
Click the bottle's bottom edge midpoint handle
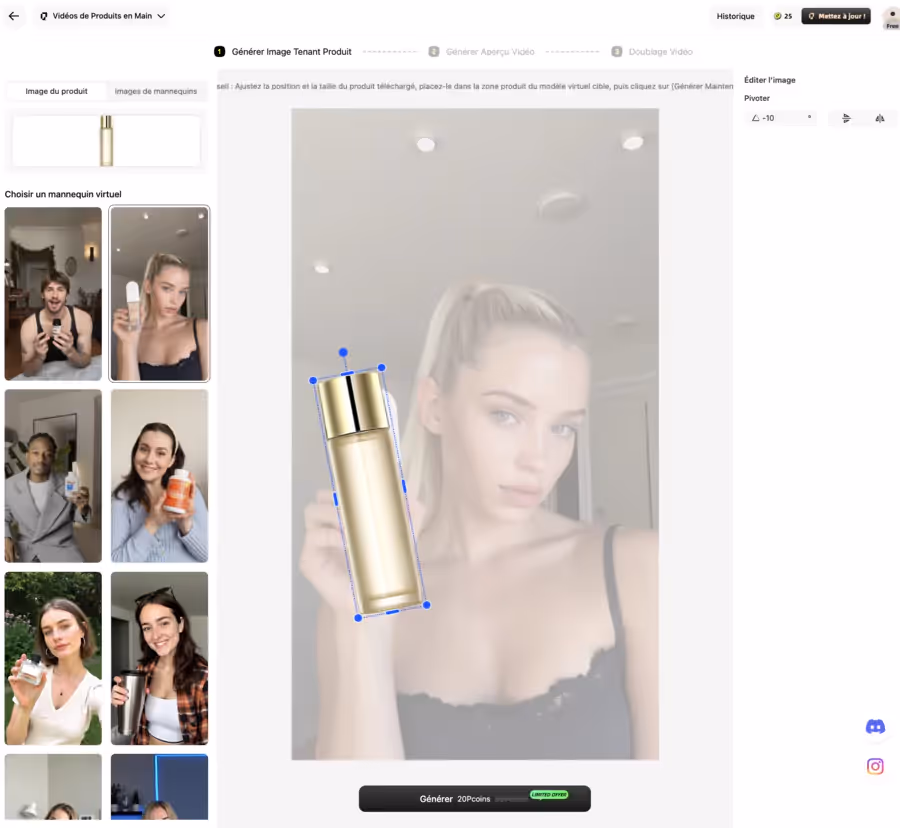coord(393,612)
